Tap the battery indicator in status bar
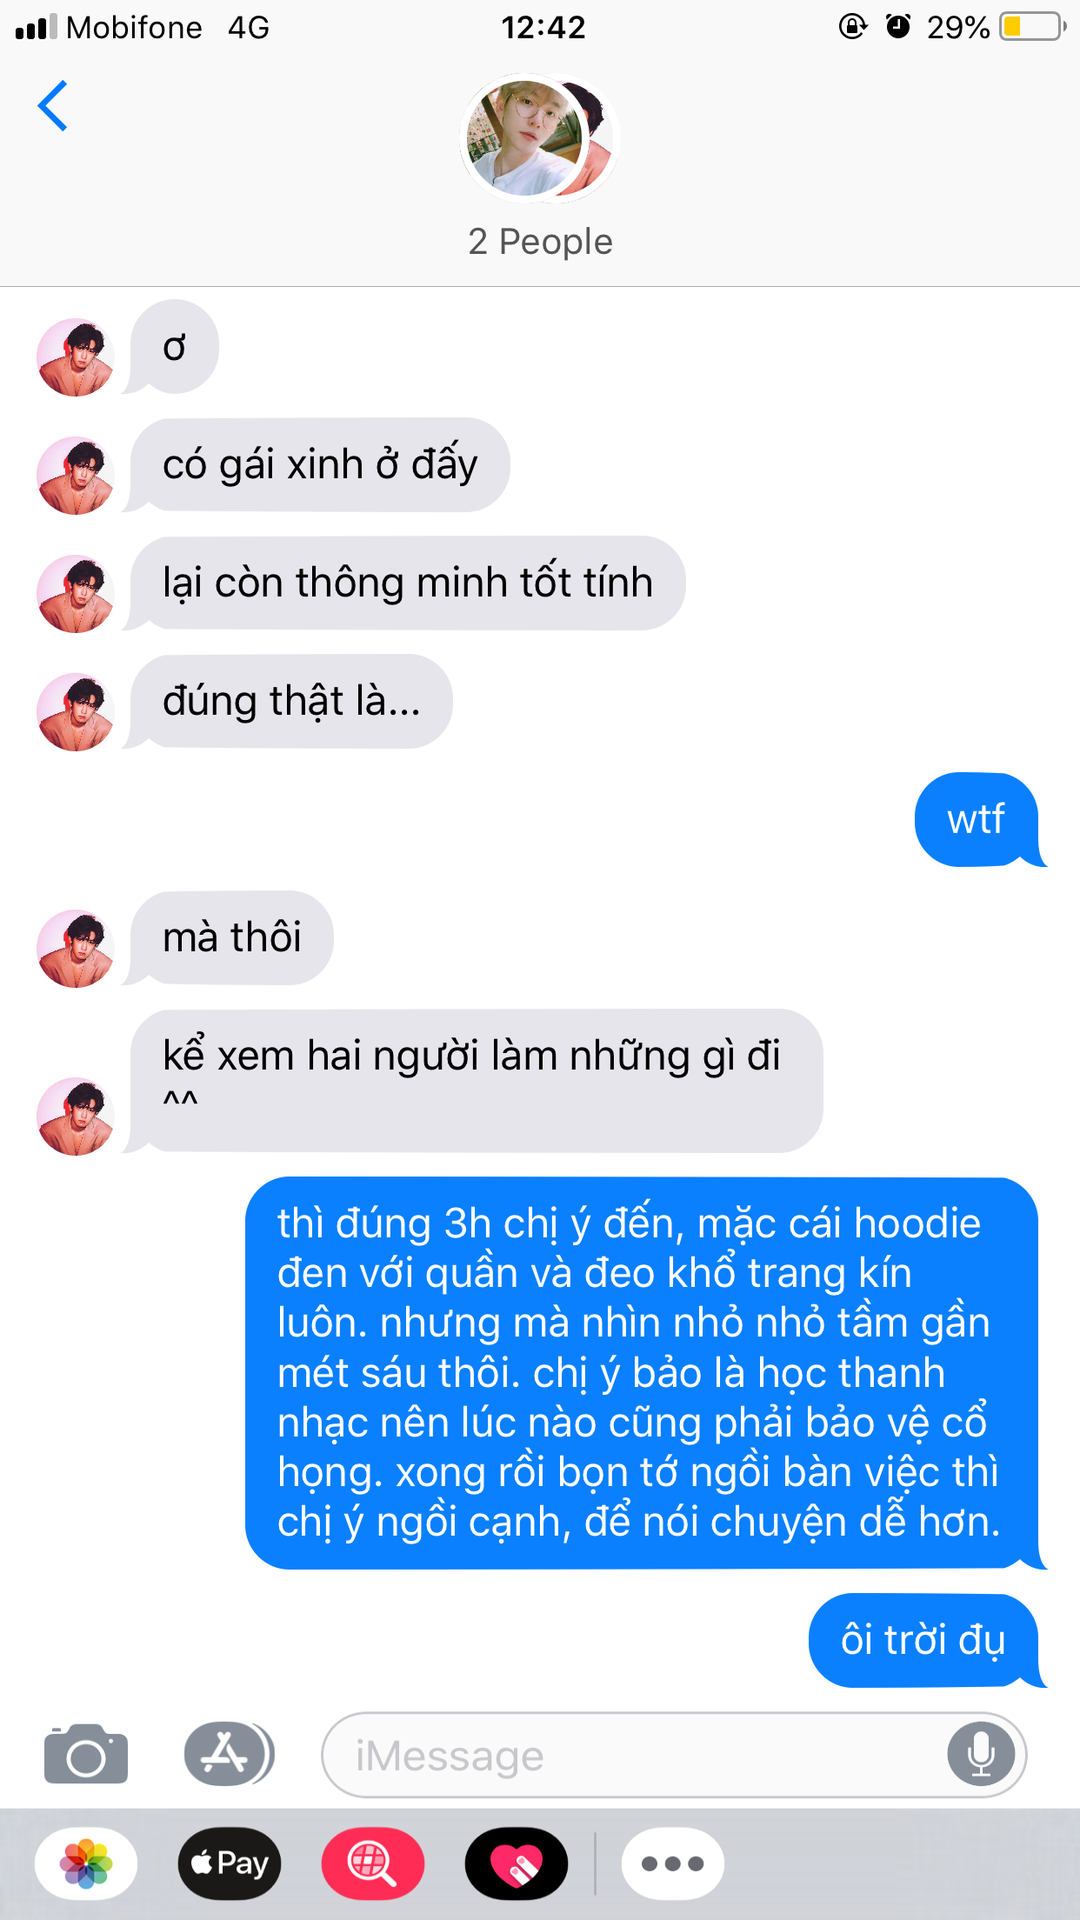 tap(1032, 27)
